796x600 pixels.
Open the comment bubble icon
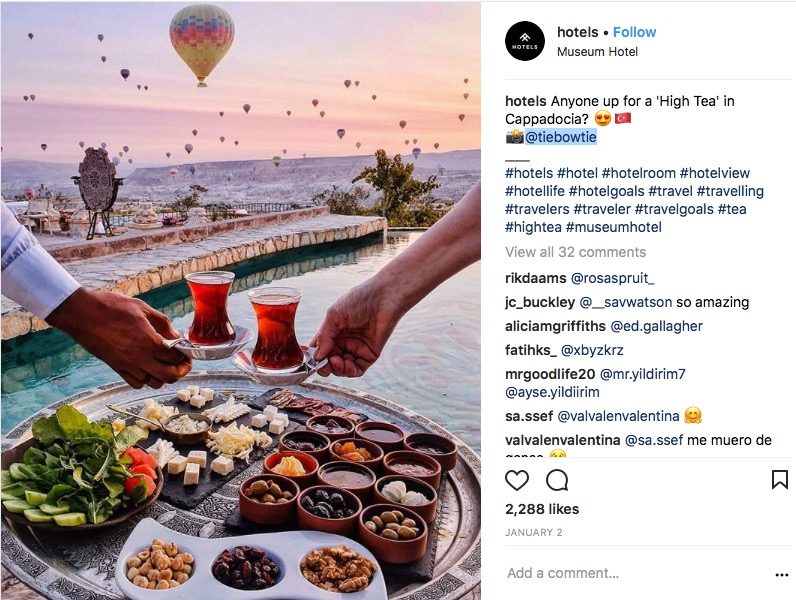557,480
